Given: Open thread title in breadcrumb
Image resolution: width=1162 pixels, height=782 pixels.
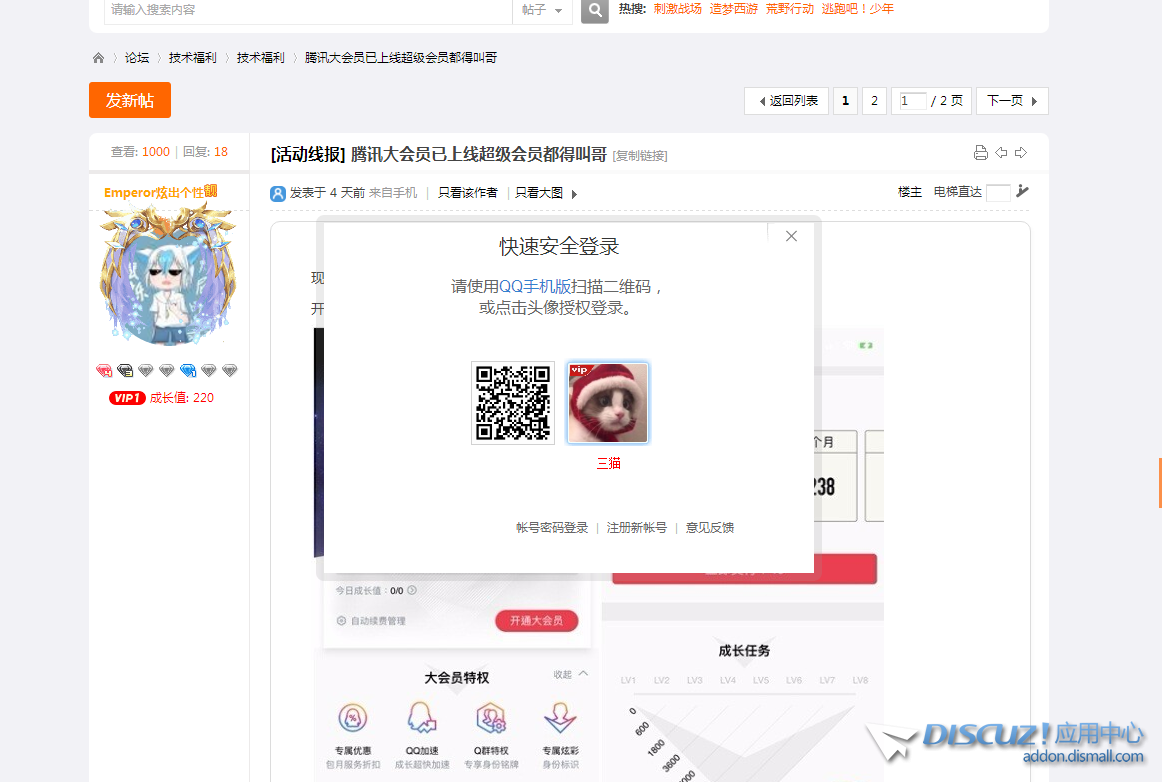Looking at the screenshot, I should (x=401, y=58).
